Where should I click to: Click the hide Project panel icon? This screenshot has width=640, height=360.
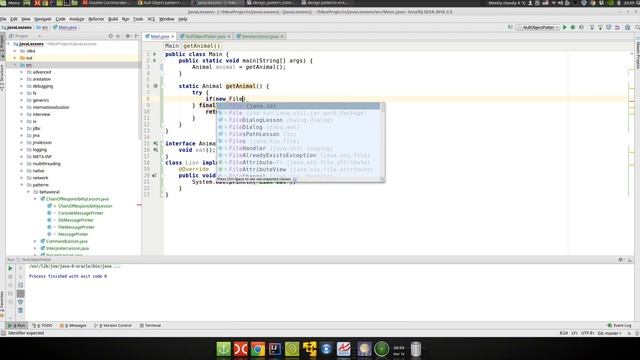136,36
